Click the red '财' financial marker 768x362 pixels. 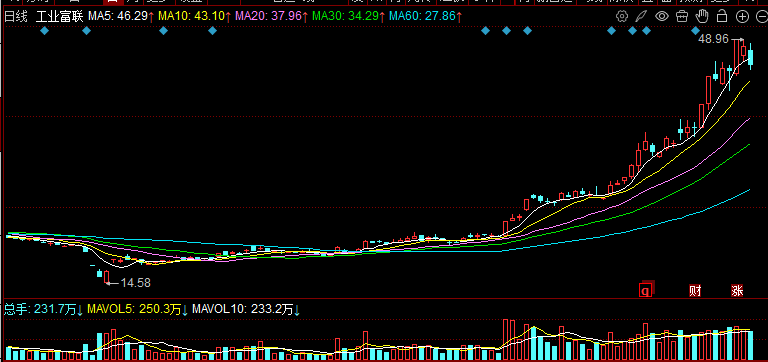695,290
